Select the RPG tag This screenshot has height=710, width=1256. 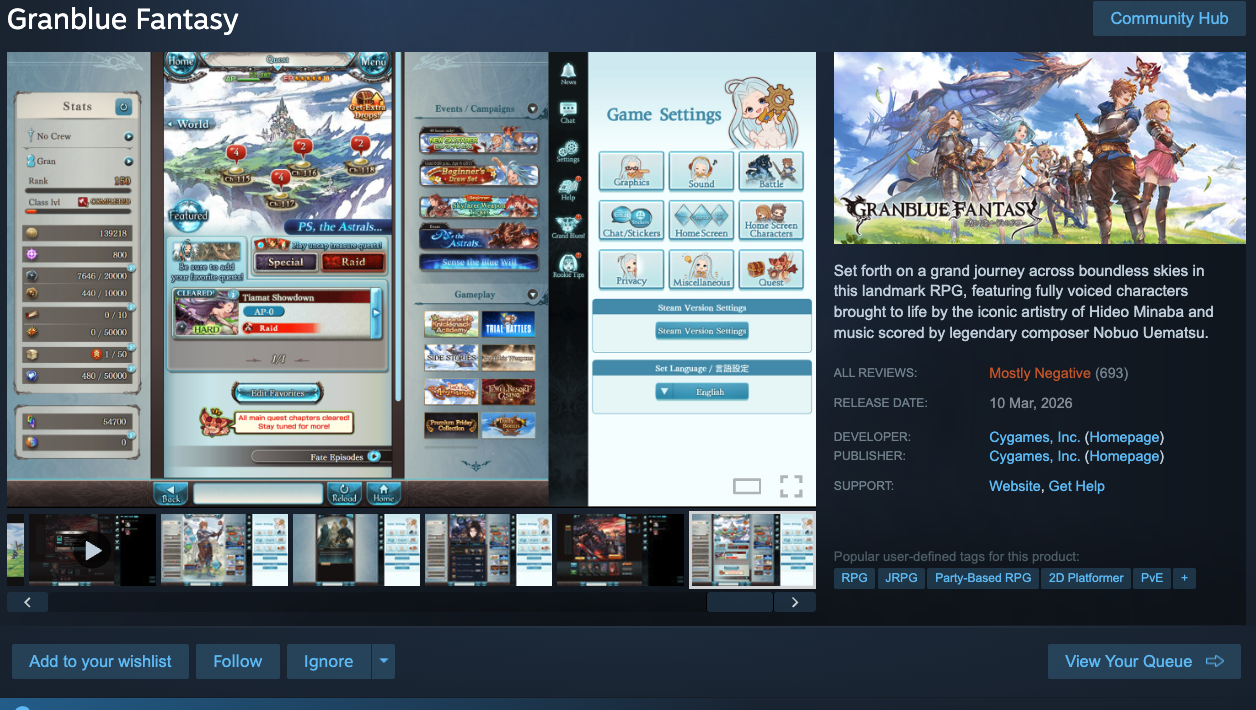[855, 578]
